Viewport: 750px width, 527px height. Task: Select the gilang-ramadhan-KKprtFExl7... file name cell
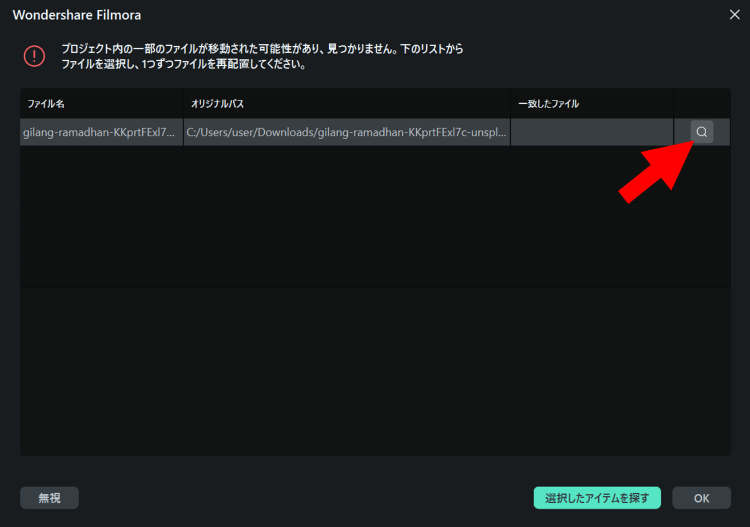point(101,132)
